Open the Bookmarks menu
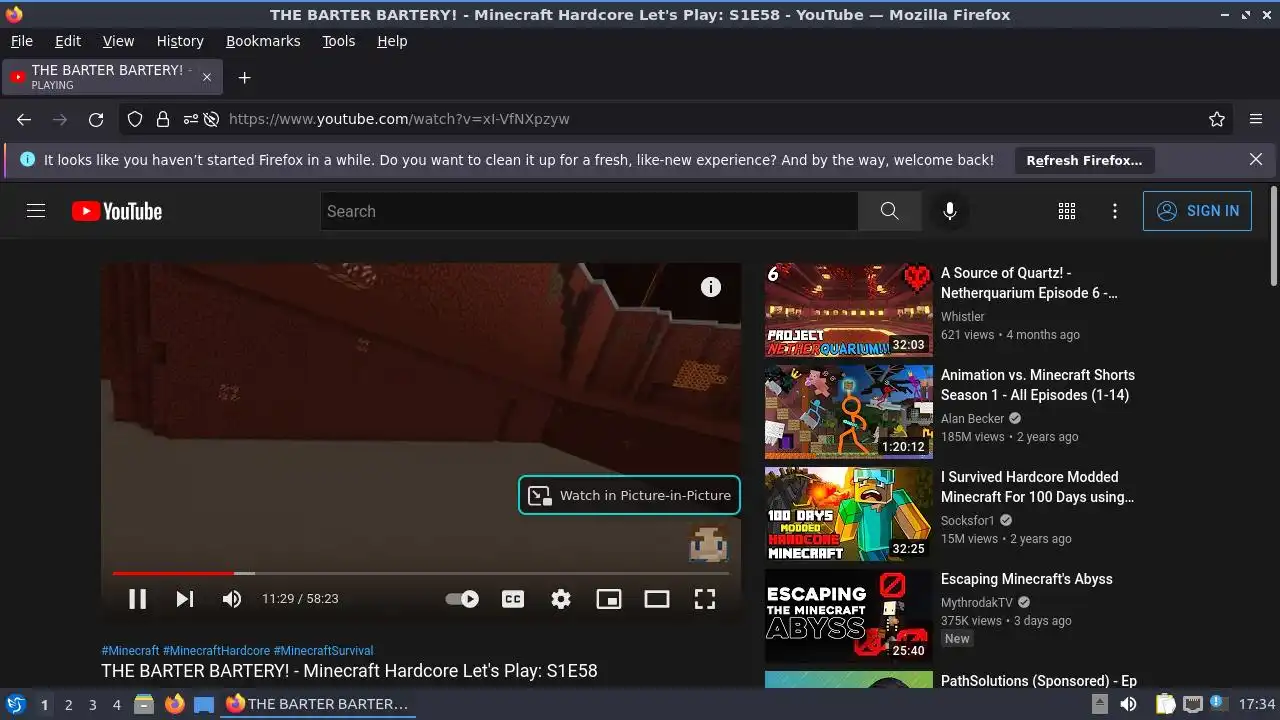The image size is (1280, 720). (x=263, y=41)
